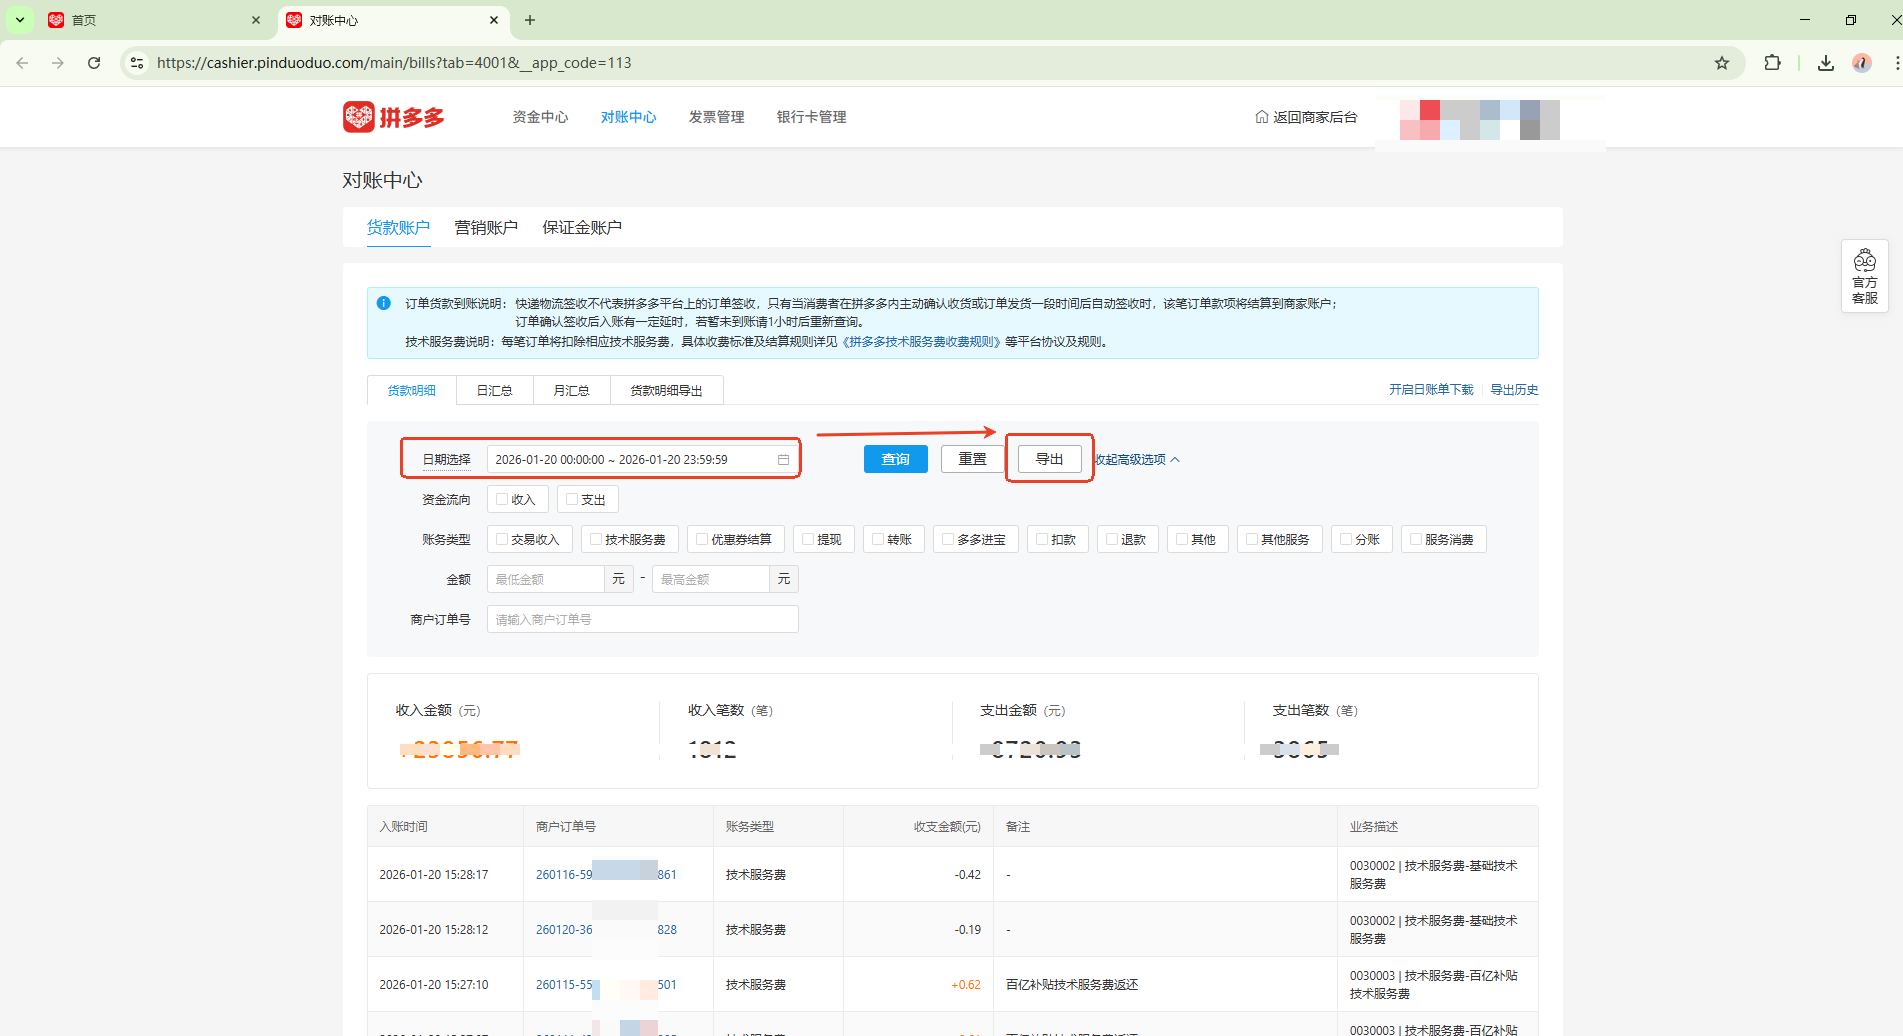Check the 支出 fund flow checkbox
Image resolution: width=1903 pixels, height=1036 pixels.
click(x=572, y=499)
